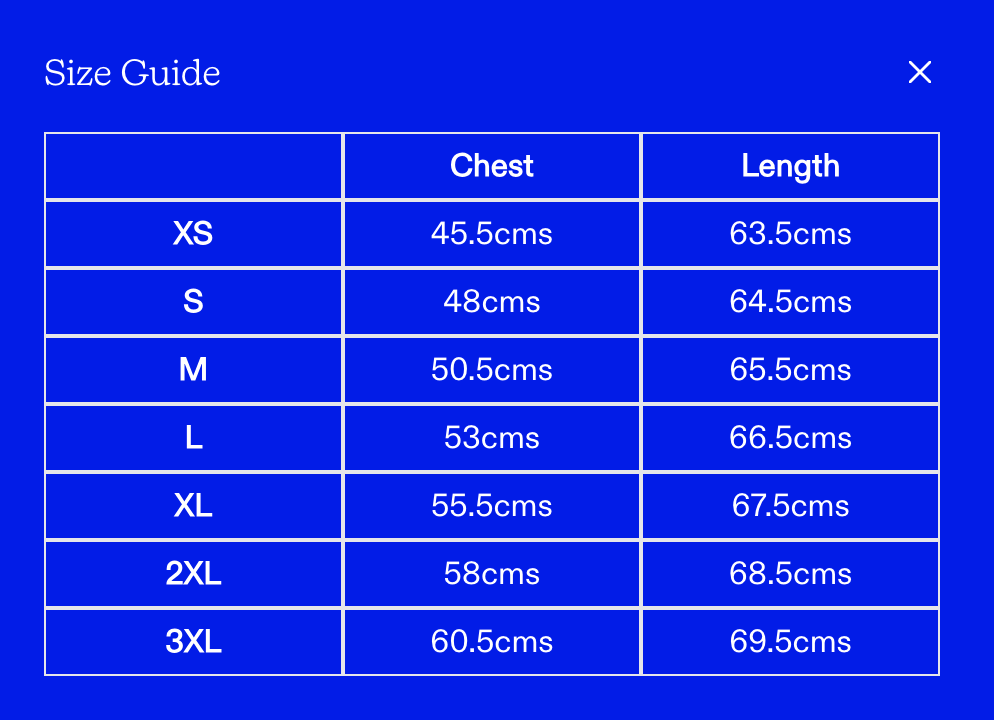Click the 45.5cms chest value
994x720 pixels.
(x=492, y=234)
